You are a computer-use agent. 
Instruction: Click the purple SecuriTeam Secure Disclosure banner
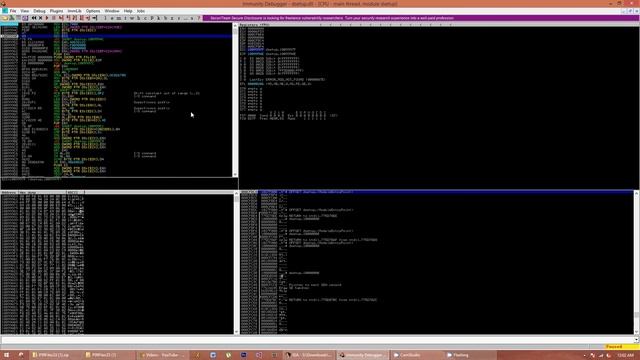click(421, 18)
